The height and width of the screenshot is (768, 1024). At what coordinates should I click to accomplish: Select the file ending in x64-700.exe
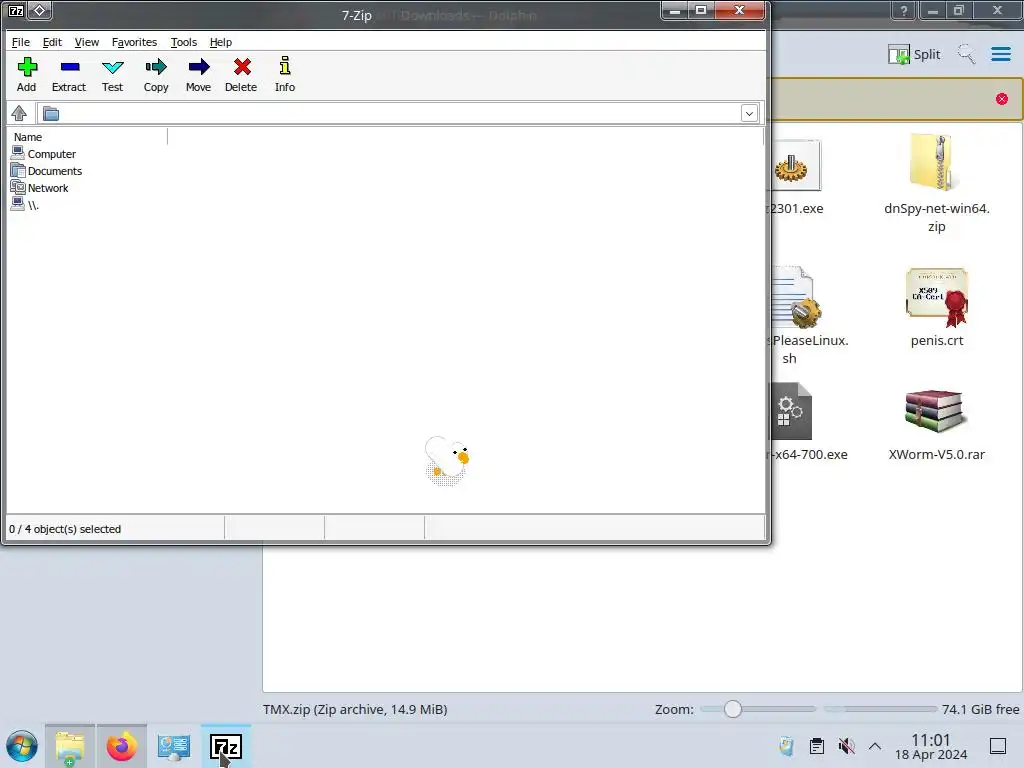coord(808,422)
